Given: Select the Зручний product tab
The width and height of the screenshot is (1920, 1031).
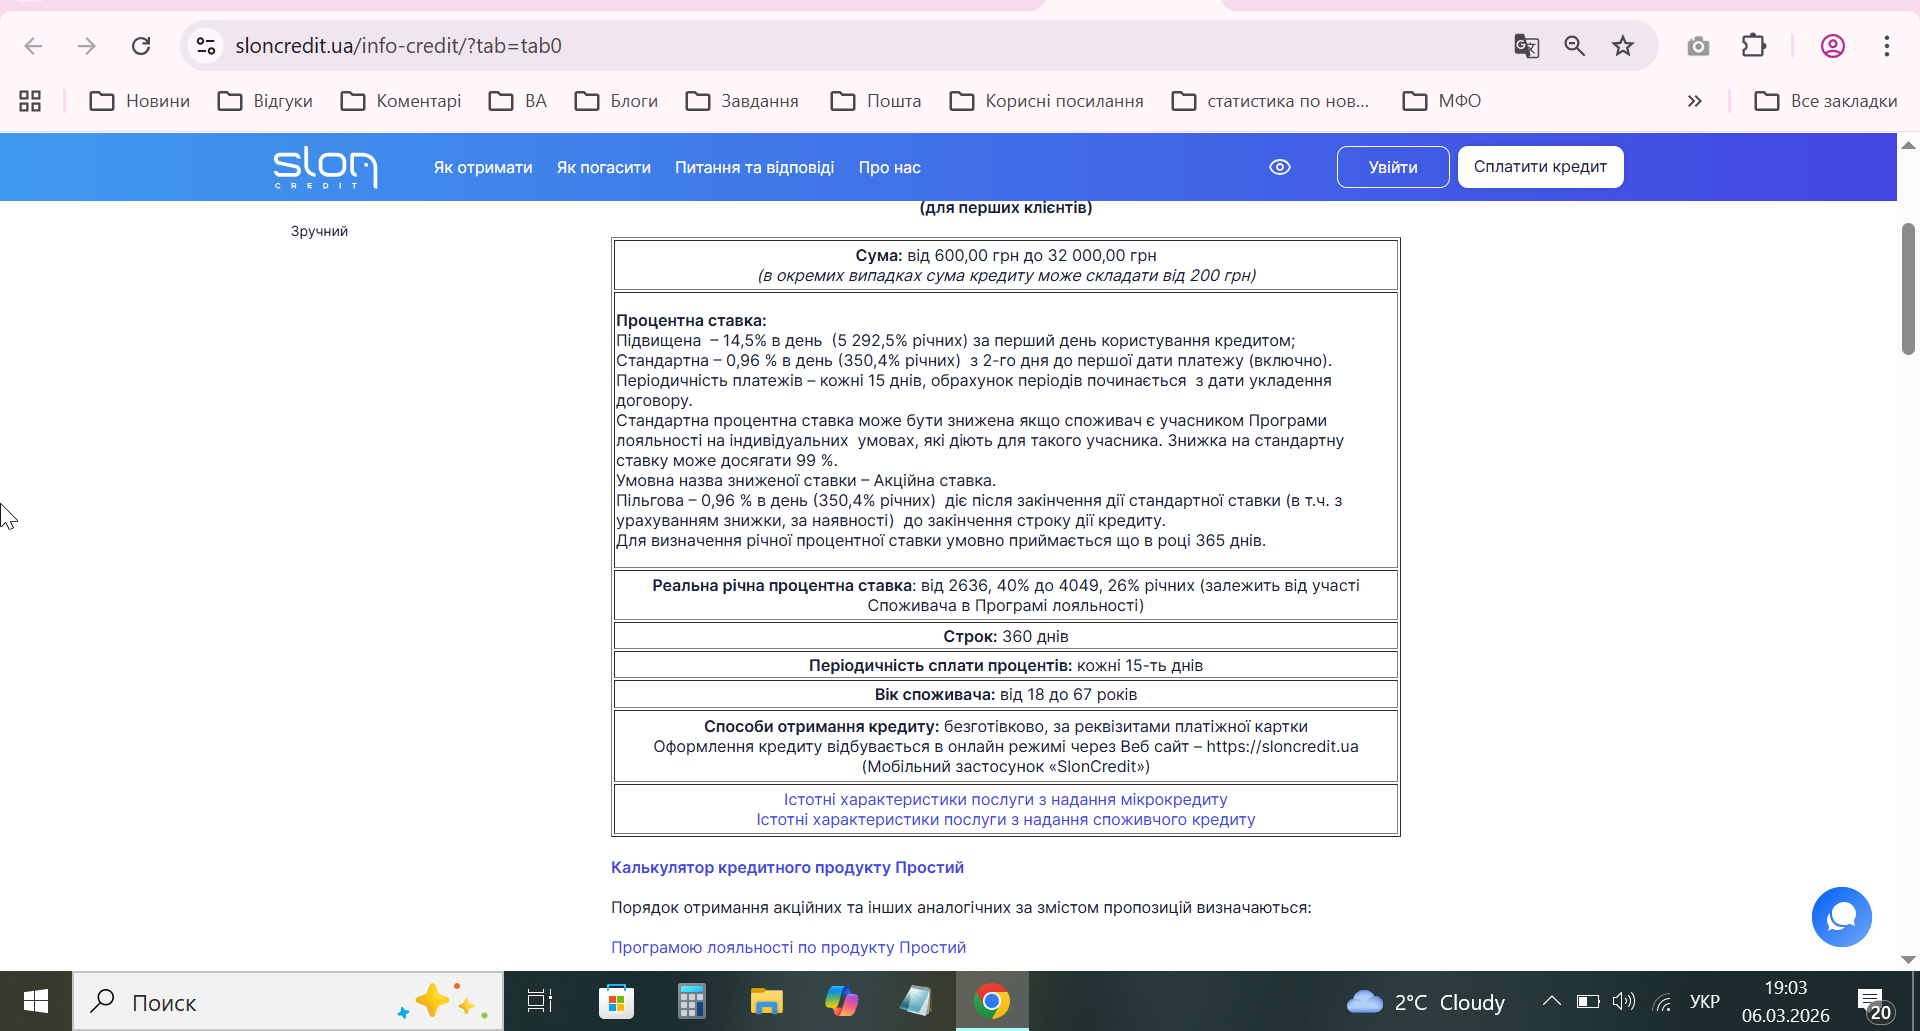Looking at the screenshot, I should 319,231.
